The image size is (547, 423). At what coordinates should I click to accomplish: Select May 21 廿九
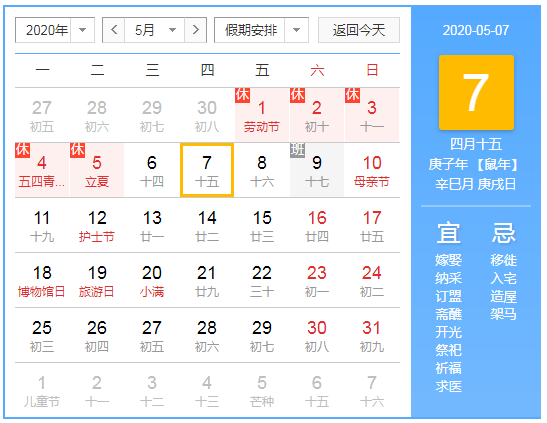pos(207,280)
